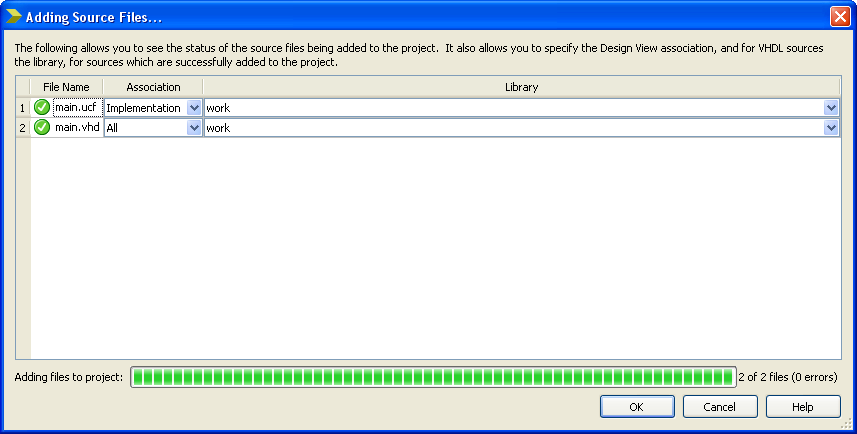
Task: Click the green file-adding progress bar
Action: pyautogui.click(x=432, y=377)
